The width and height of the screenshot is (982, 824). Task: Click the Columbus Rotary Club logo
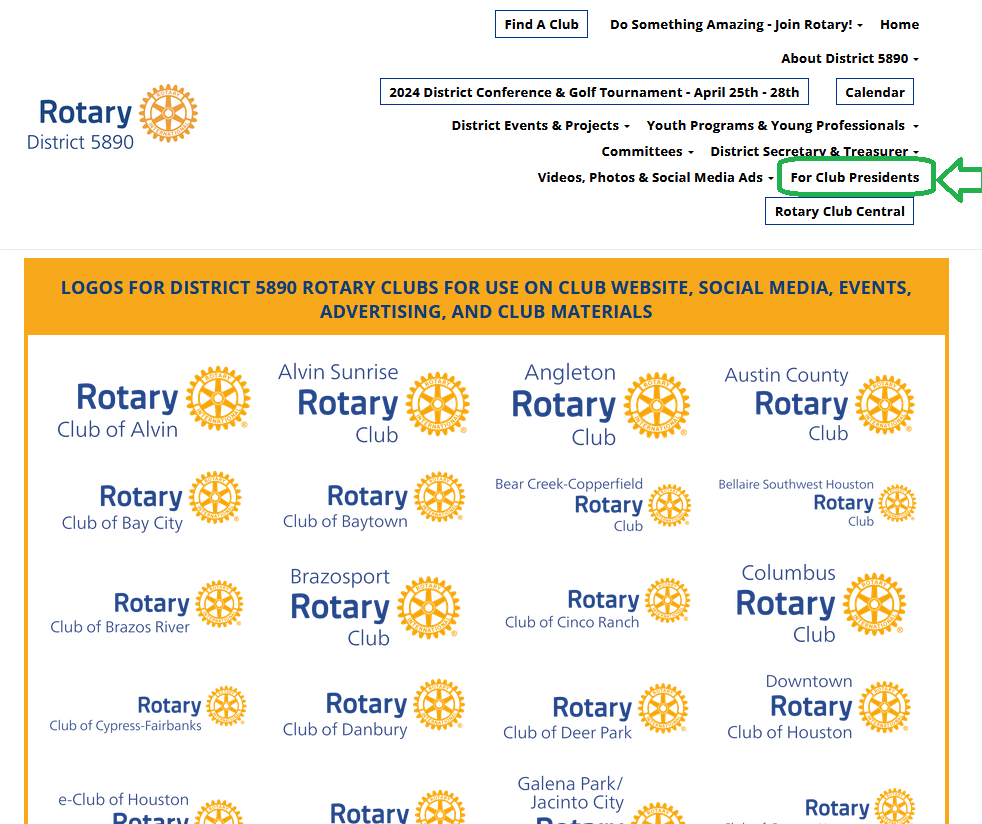pos(822,604)
